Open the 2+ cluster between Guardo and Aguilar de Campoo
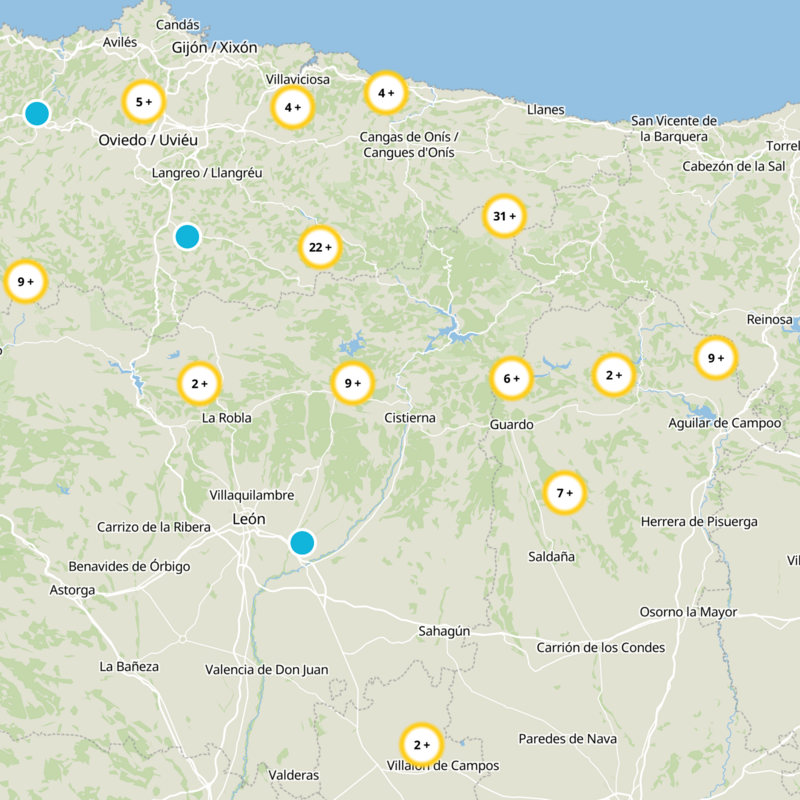The width and height of the screenshot is (800, 800). (614, 375)
